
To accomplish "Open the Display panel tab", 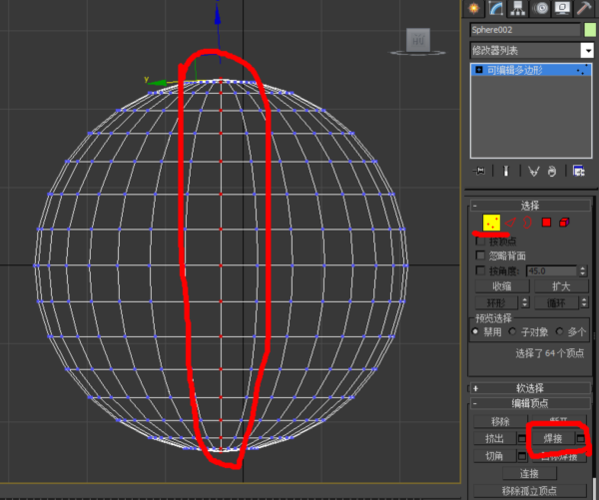I will click(x=562, y=8).
